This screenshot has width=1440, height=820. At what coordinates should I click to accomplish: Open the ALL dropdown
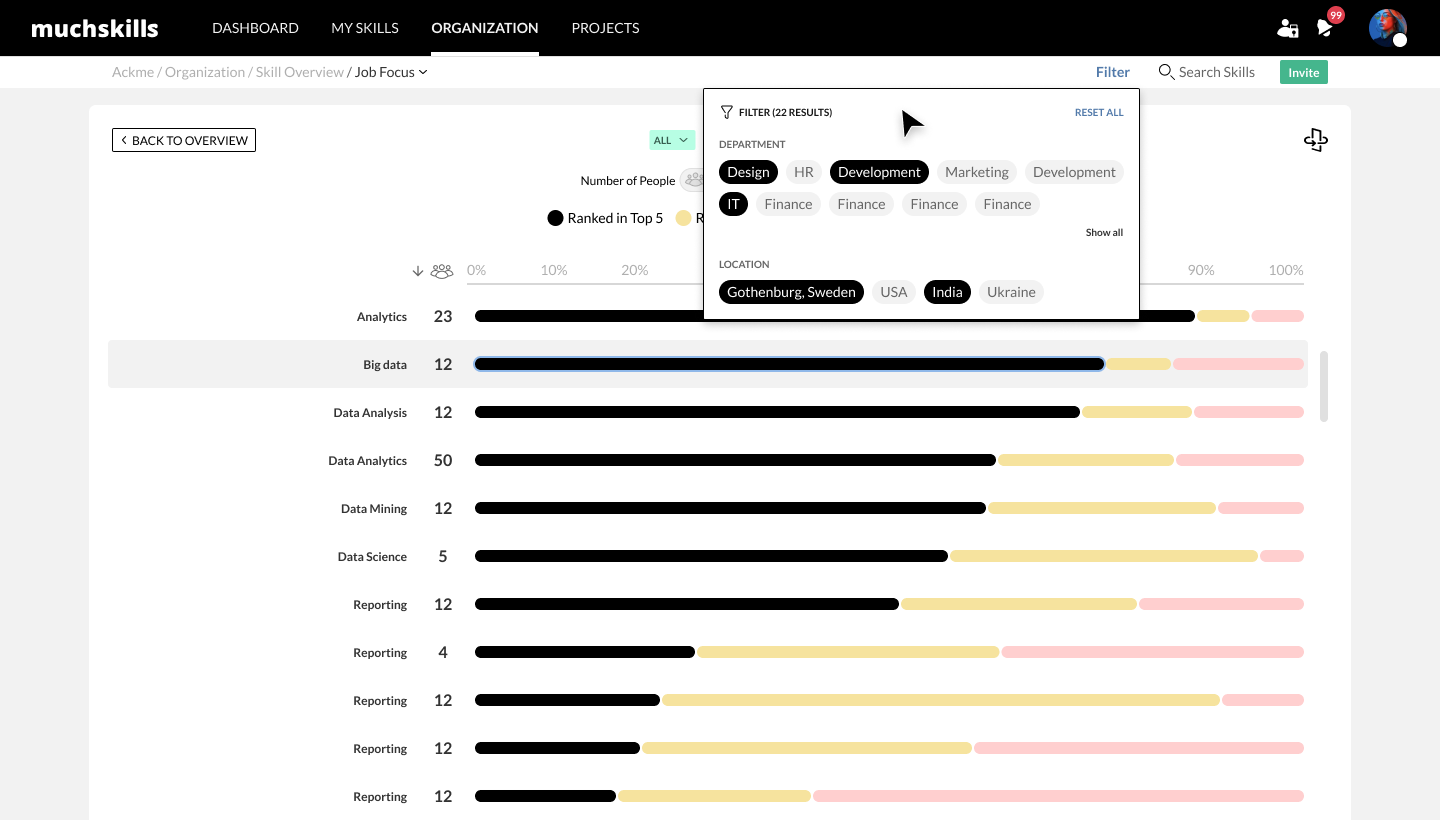672,140
